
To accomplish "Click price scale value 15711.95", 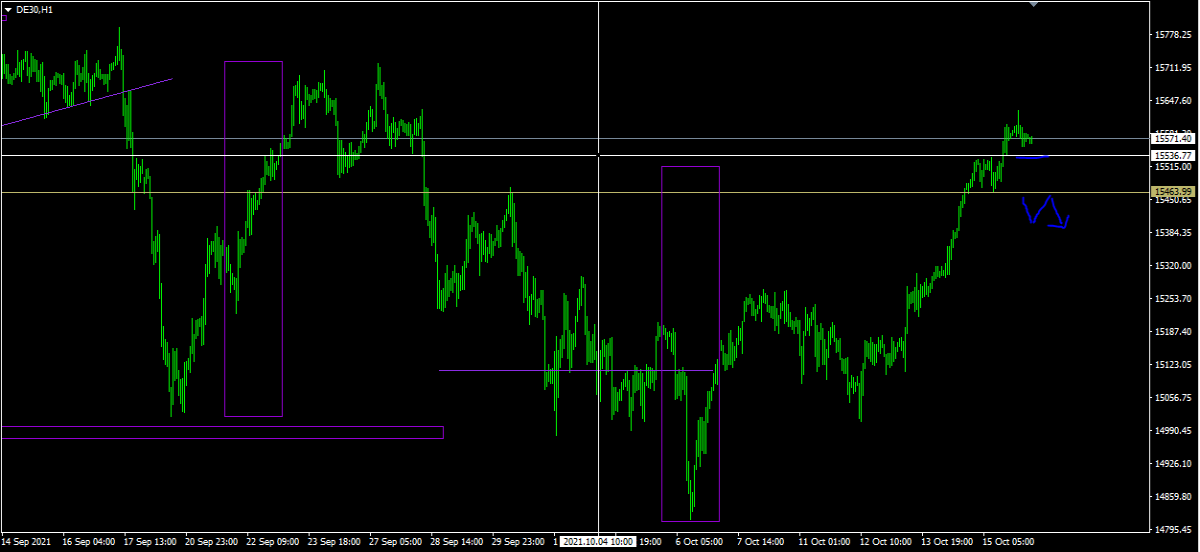I will coord(1173,68).
